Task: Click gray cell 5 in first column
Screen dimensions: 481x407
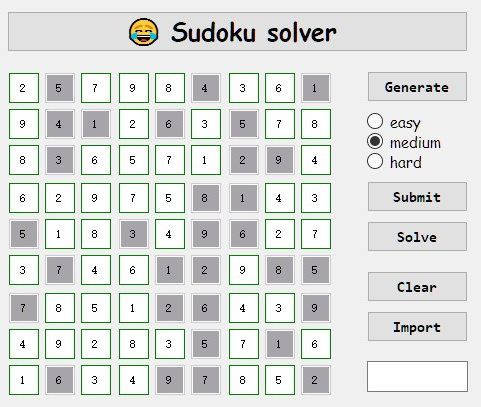Action: tap(24, 234)
